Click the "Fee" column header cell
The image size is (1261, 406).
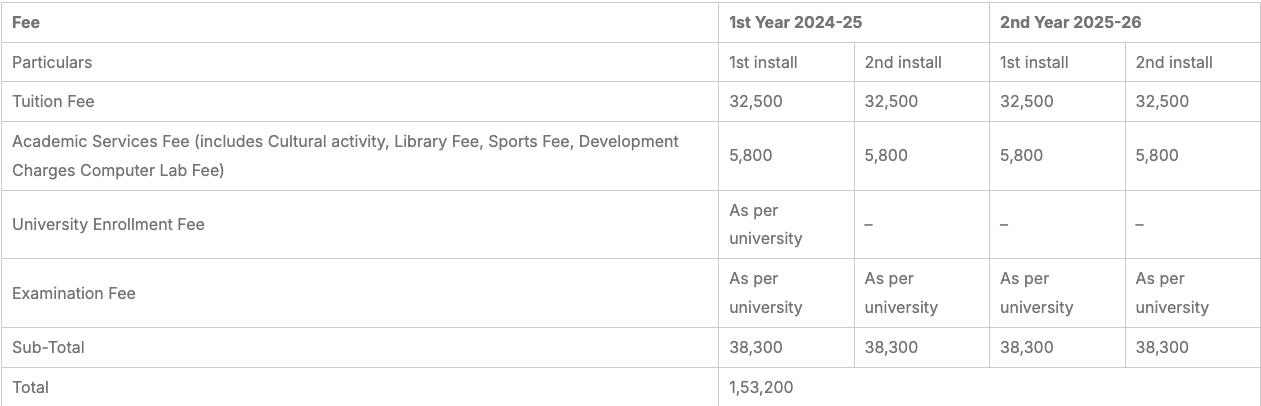pyautogui.click(x=26, y=22)
